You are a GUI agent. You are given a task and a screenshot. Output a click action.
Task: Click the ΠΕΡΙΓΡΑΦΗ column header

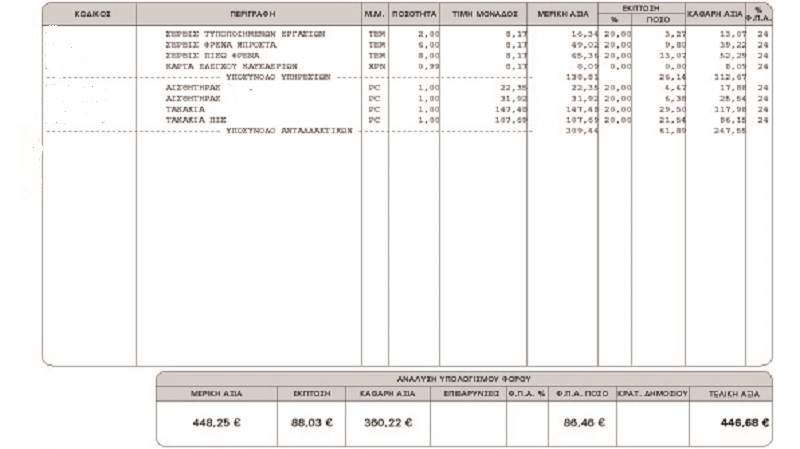(x=253, y=14)
